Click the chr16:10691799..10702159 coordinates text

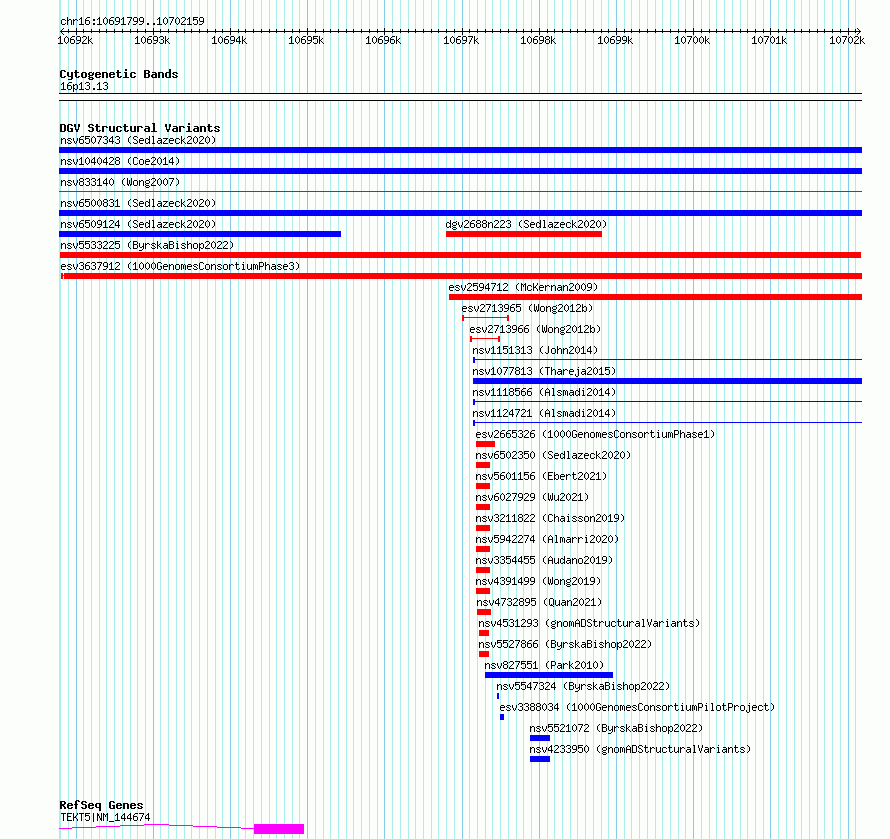coord(132,22)
